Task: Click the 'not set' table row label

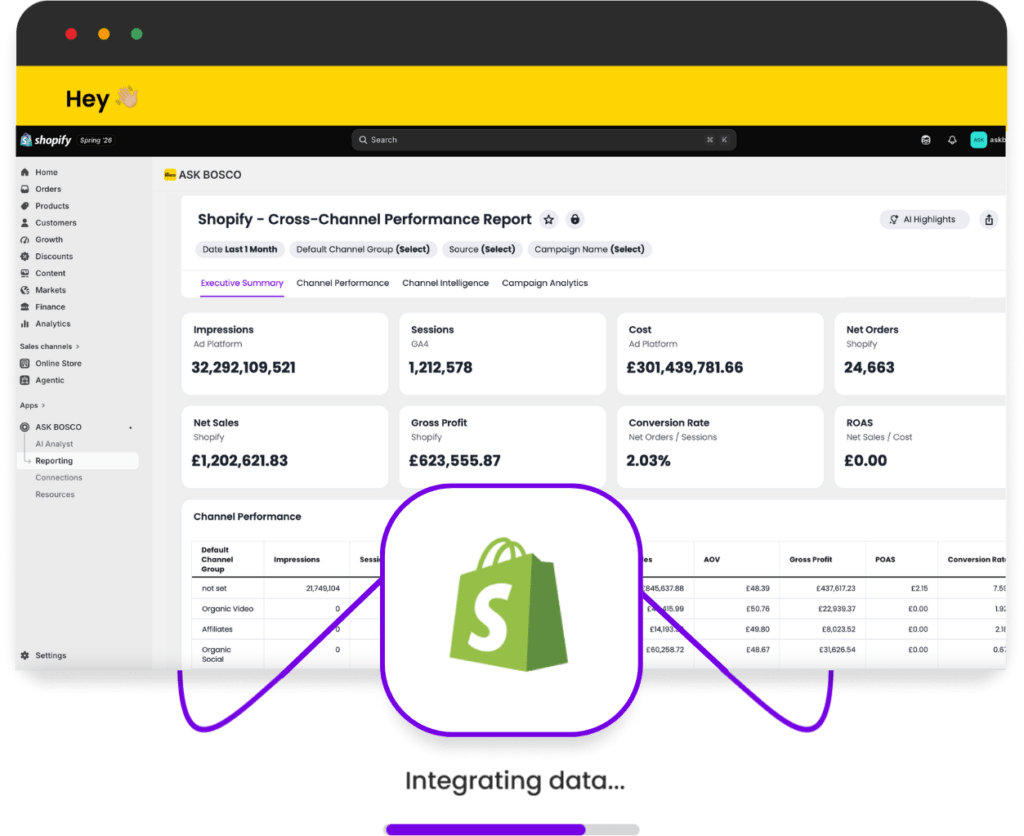Action: (x=214, y=588)
